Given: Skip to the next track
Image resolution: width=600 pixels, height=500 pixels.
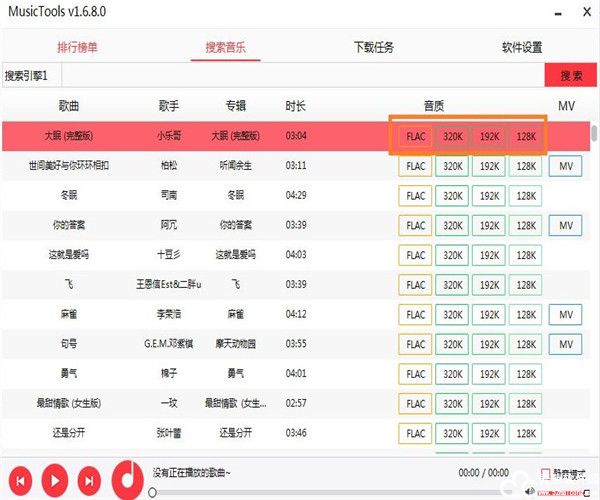Looking at the screenshot, I should (x=89, y=480).
